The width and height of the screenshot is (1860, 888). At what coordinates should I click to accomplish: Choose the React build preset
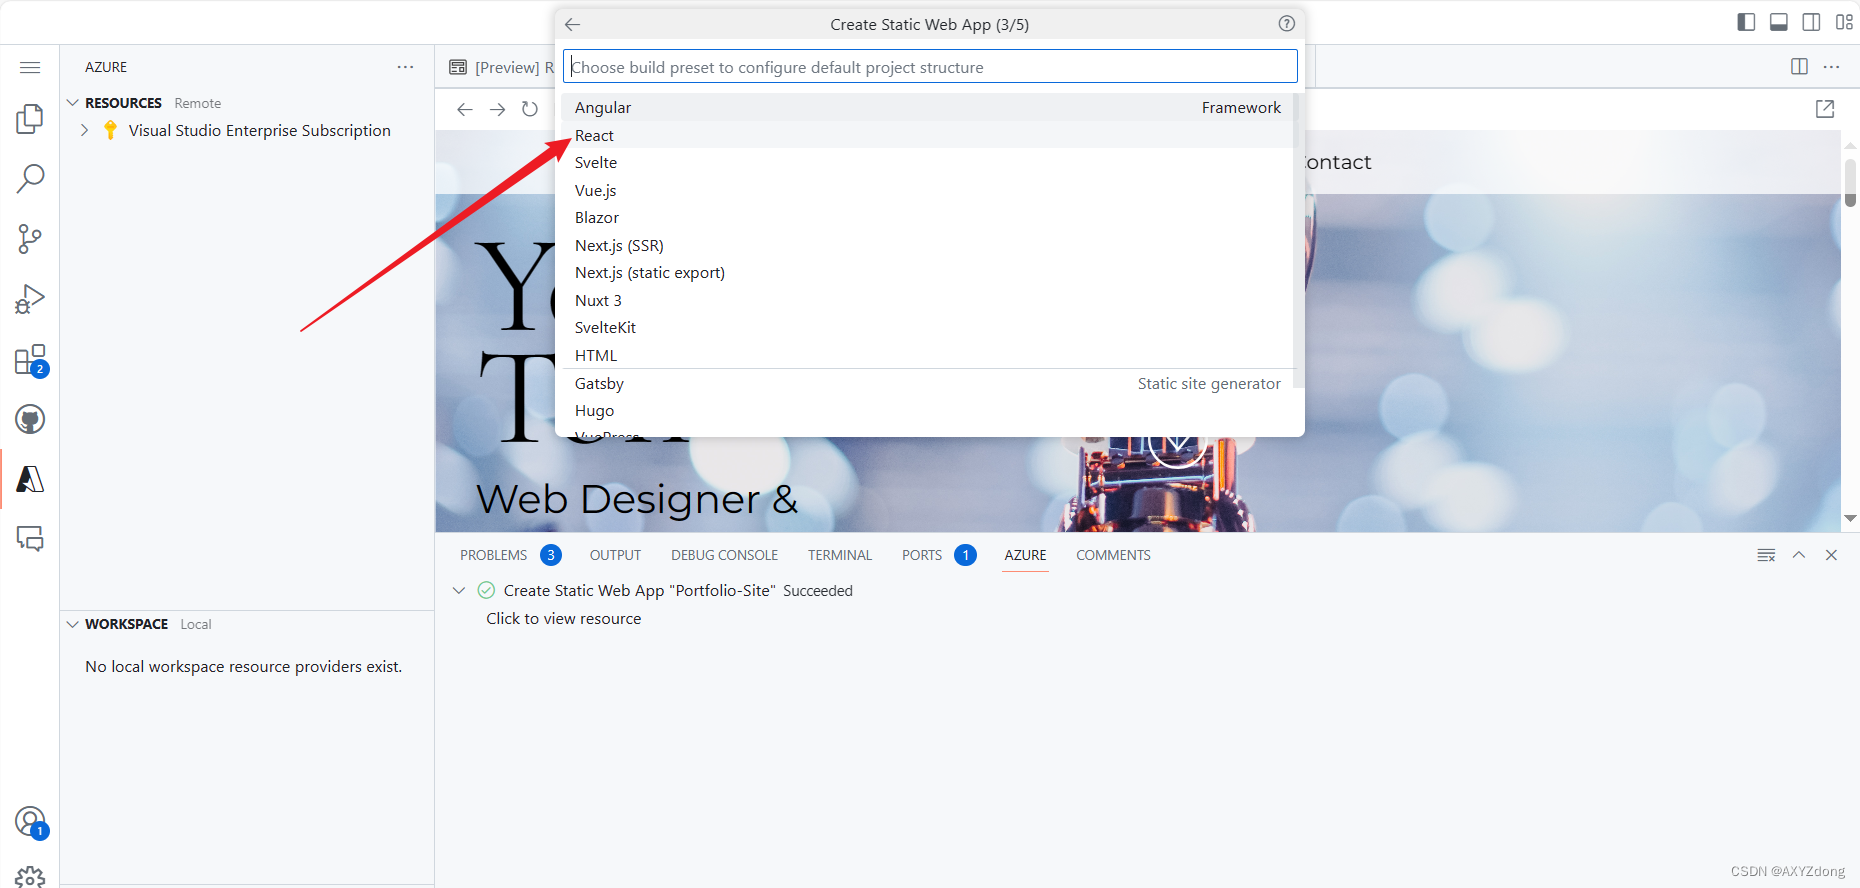[929, 135]
